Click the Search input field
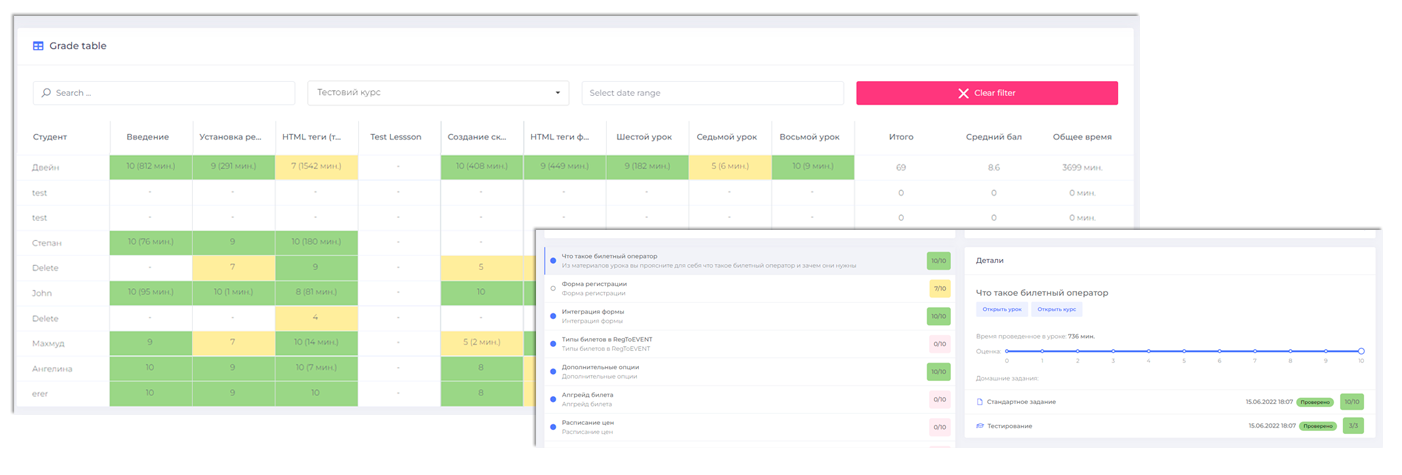The height and width of the screenshot is (475, 1402). tap(170, 93)
